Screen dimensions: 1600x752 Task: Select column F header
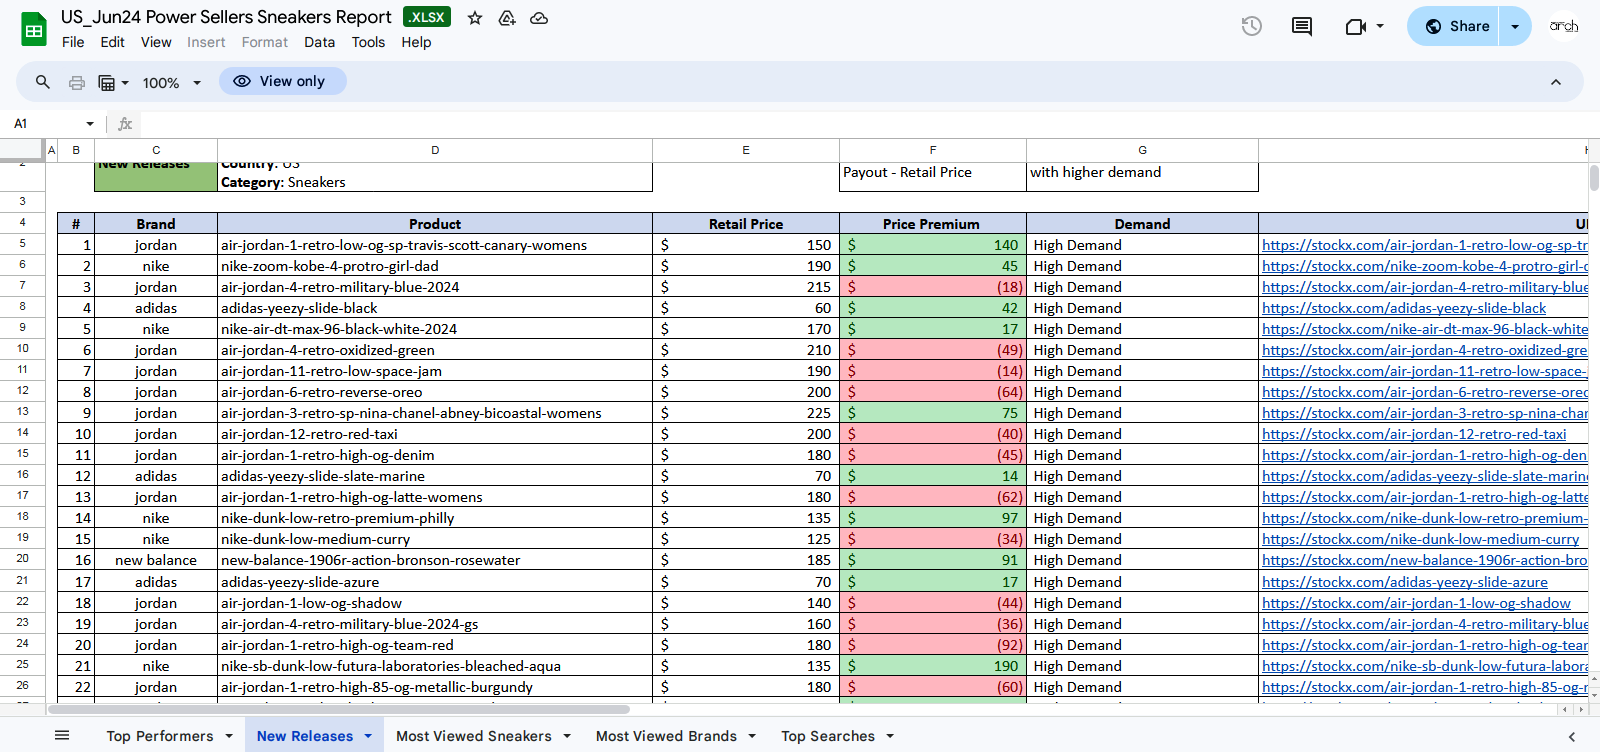933,150
